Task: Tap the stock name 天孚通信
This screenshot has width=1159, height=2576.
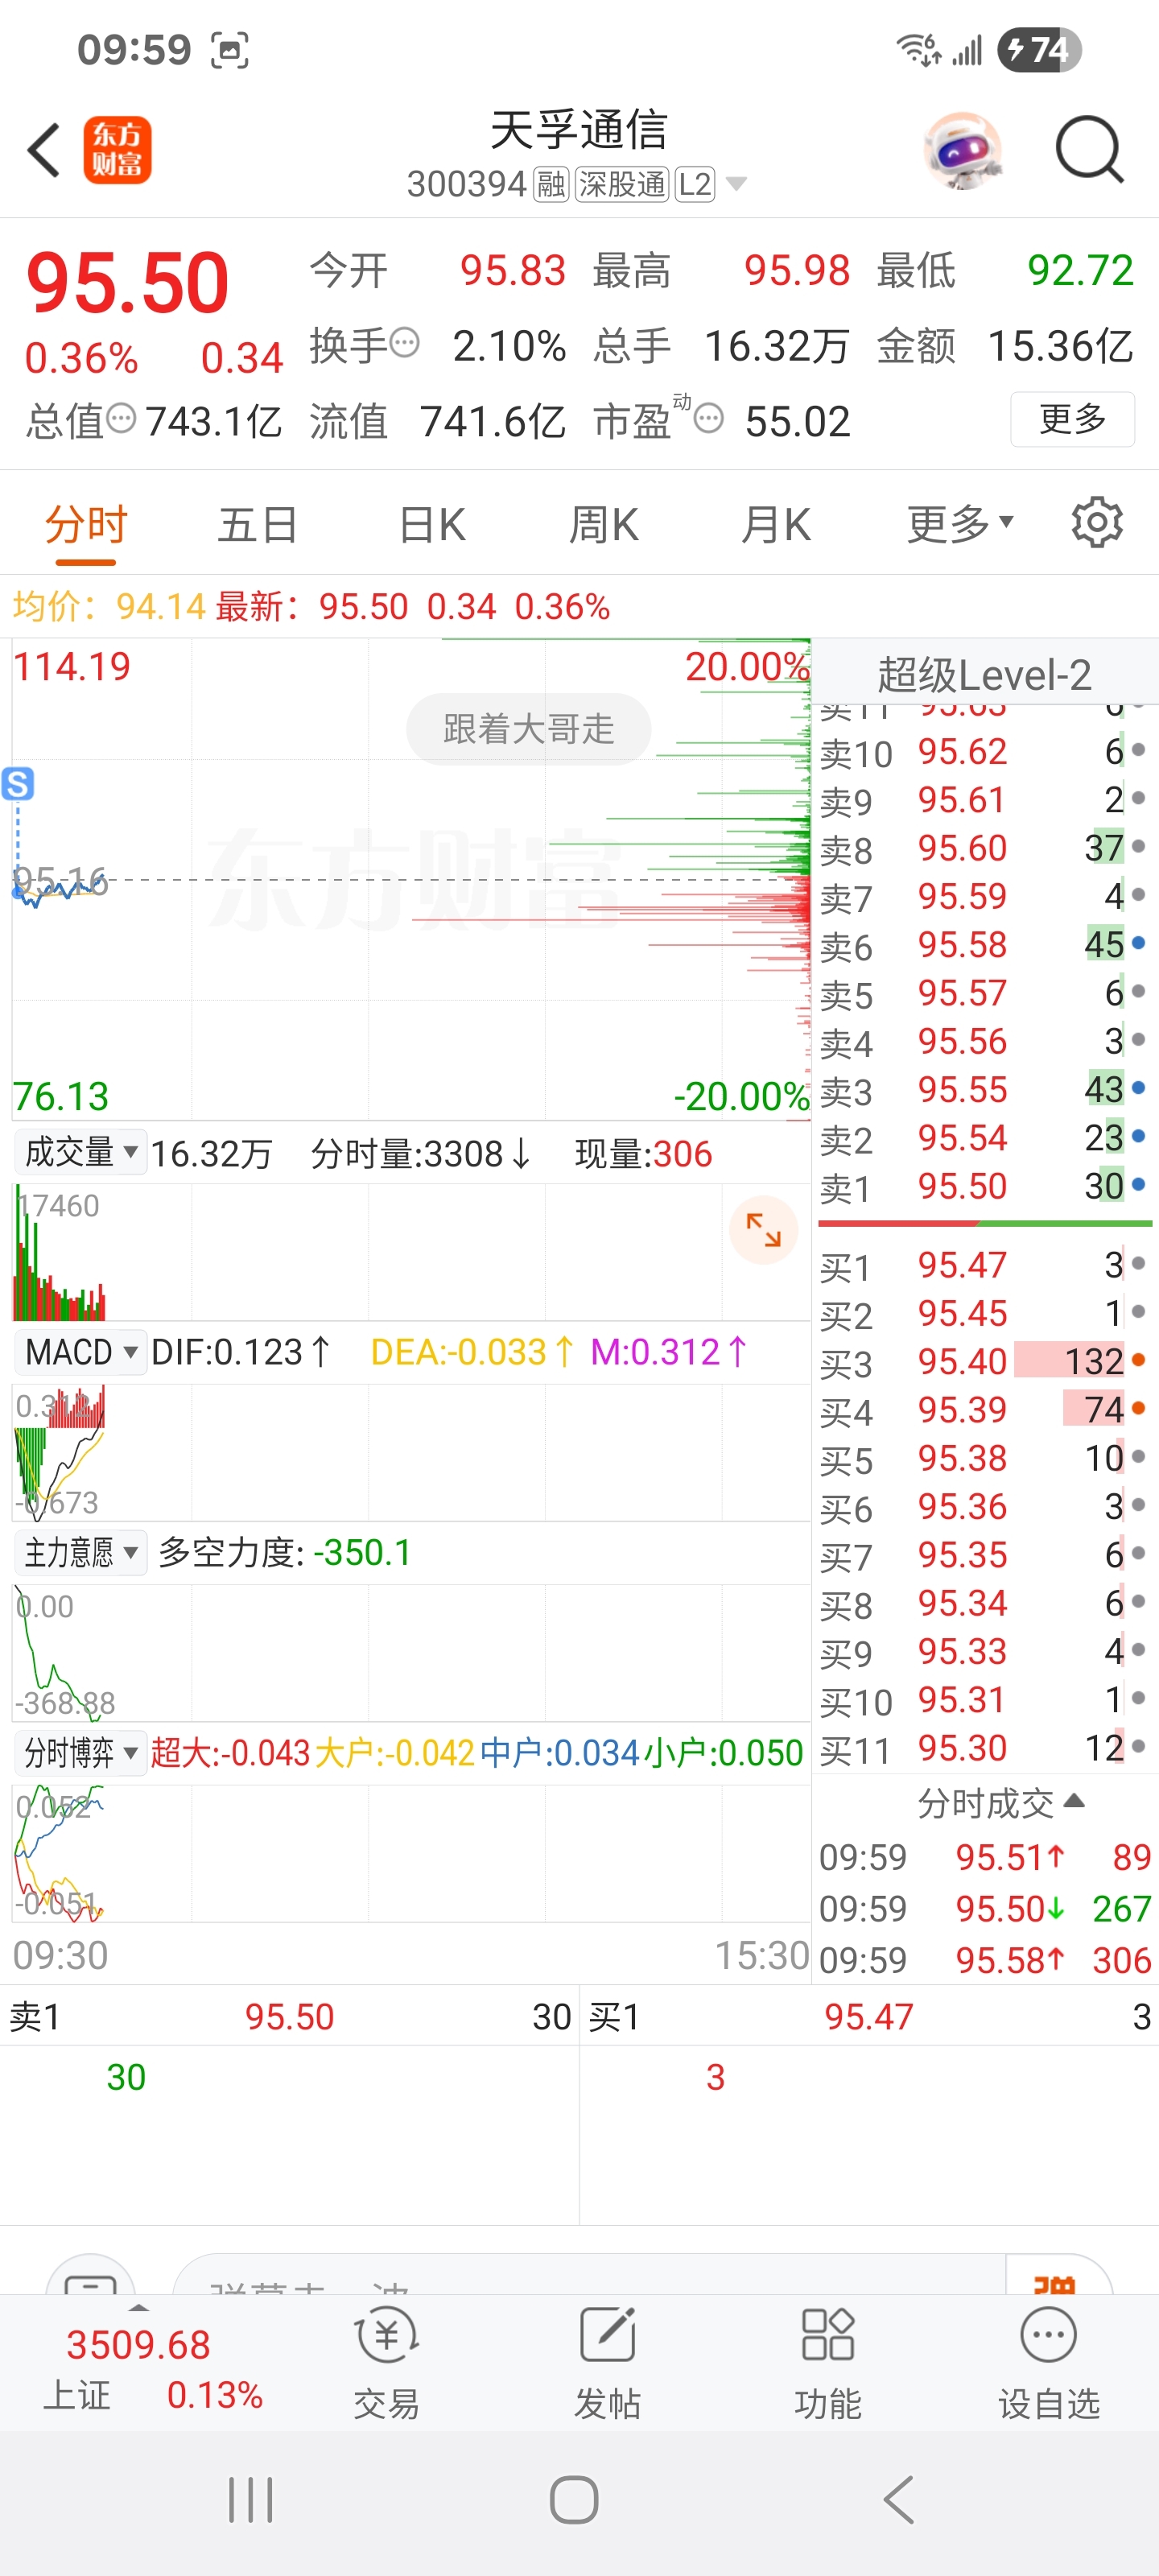Action: [579, 130]
